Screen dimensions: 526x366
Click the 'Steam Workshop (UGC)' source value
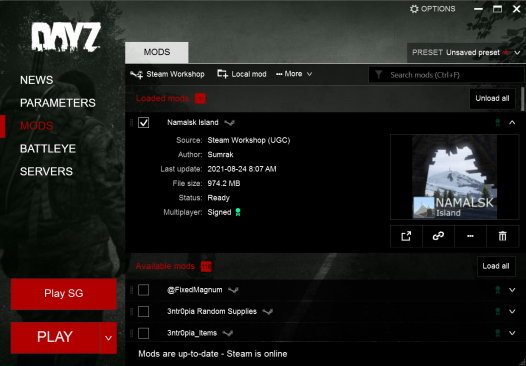(249, 140)
